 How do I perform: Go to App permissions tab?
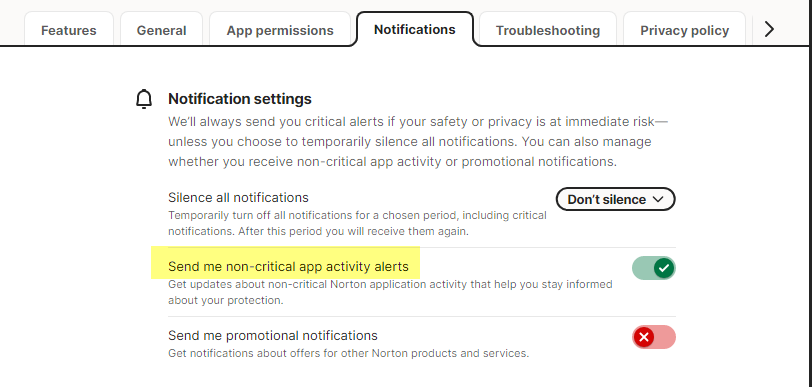tap(280, 29)
